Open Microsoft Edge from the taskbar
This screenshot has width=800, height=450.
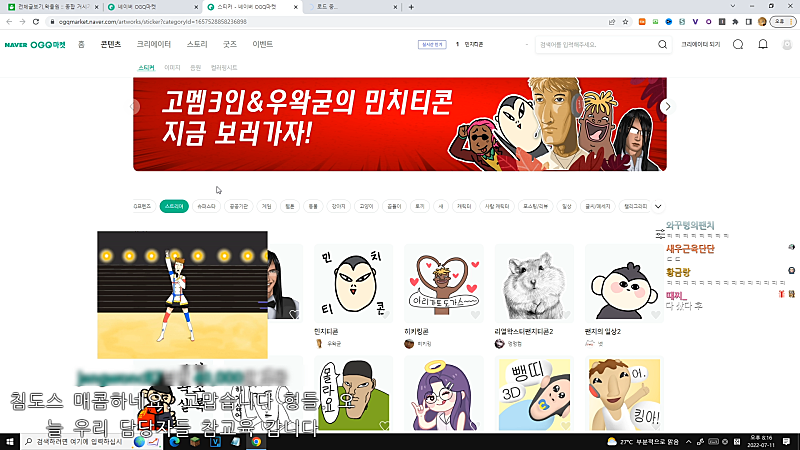pyautogui.click(x=174, y=442)
